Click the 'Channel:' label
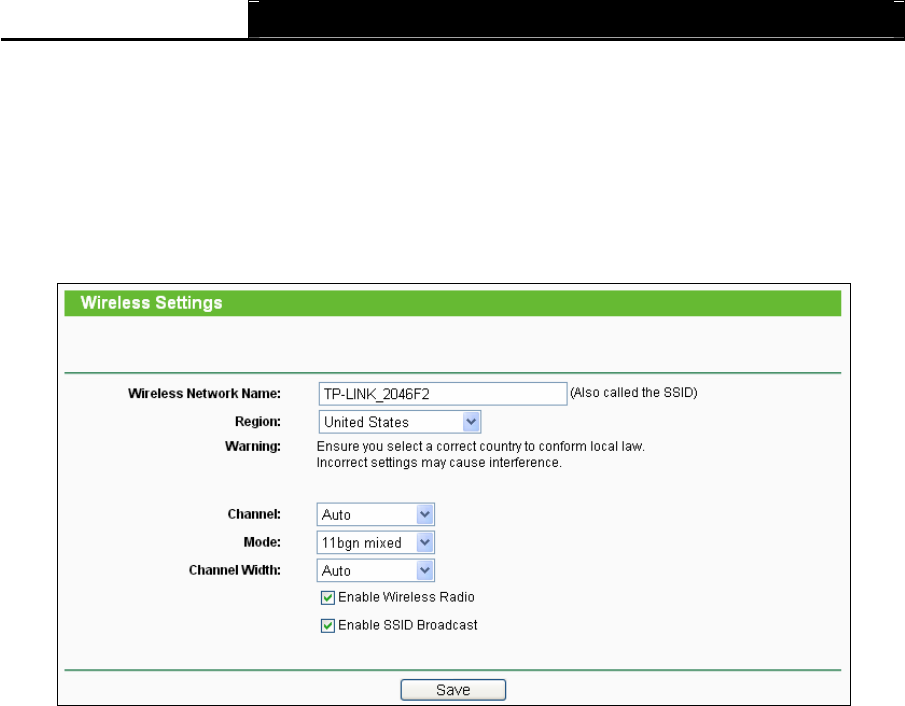The image size is (905, 706). click(254, 514)
